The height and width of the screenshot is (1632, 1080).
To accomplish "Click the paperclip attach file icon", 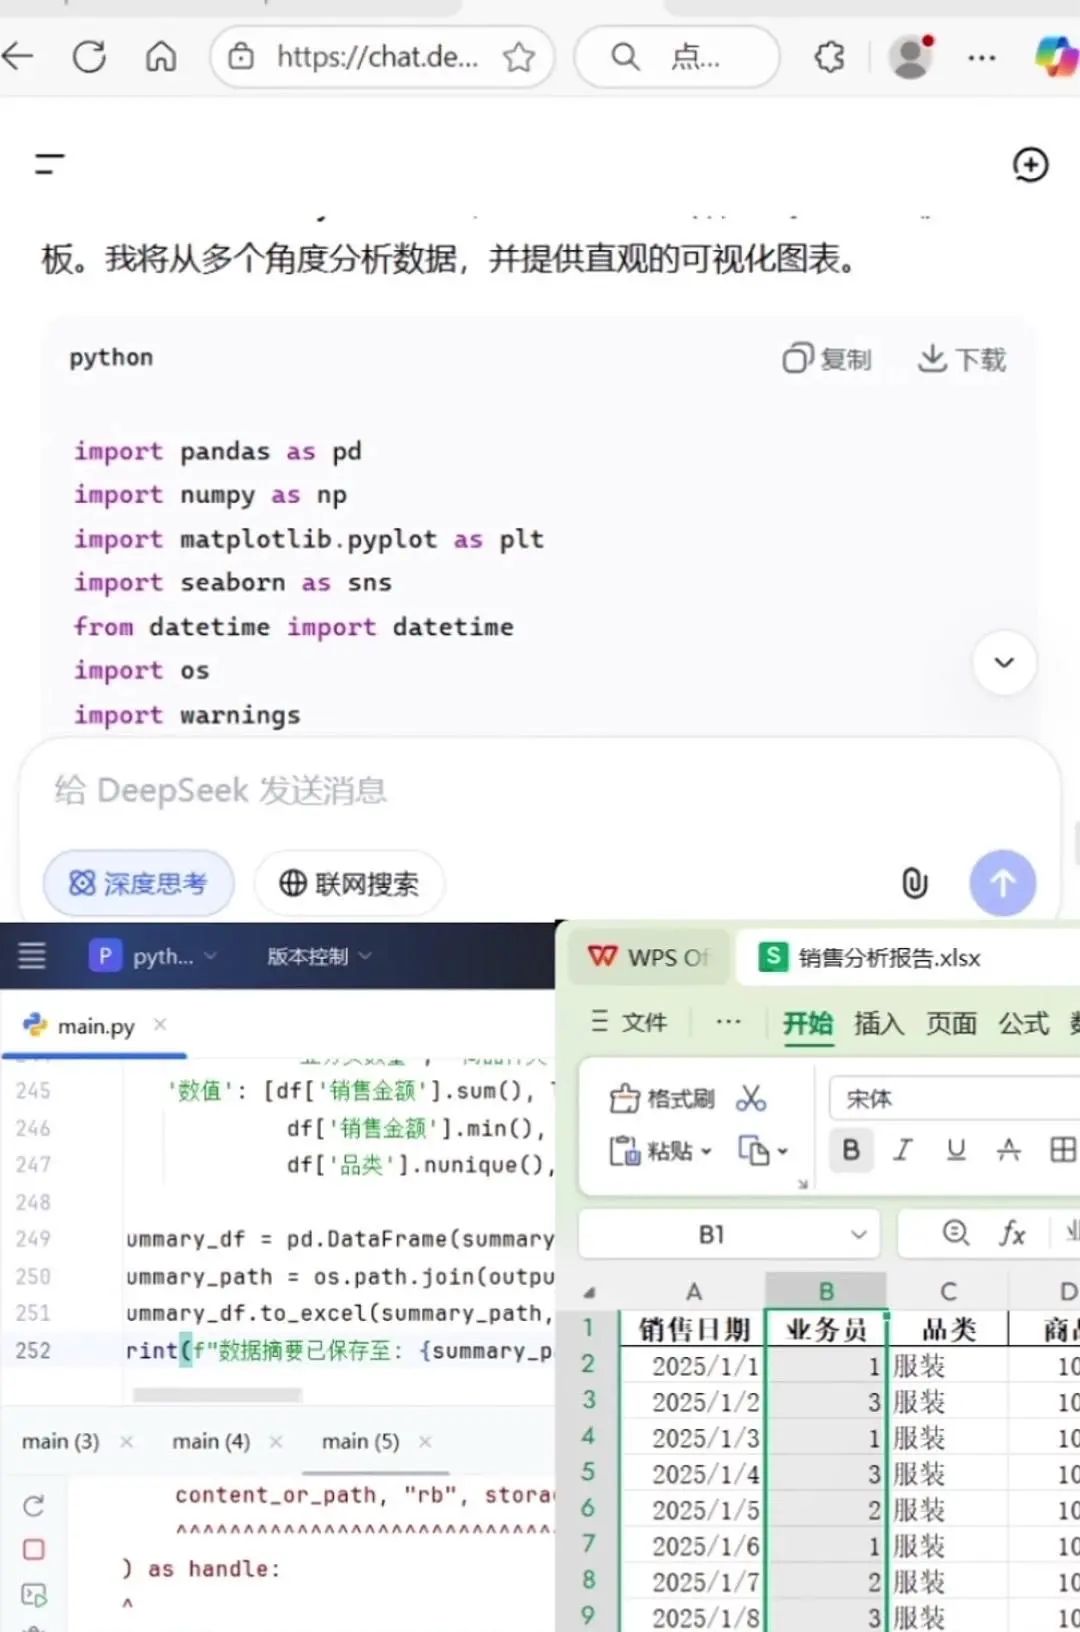I will (914, 883).
